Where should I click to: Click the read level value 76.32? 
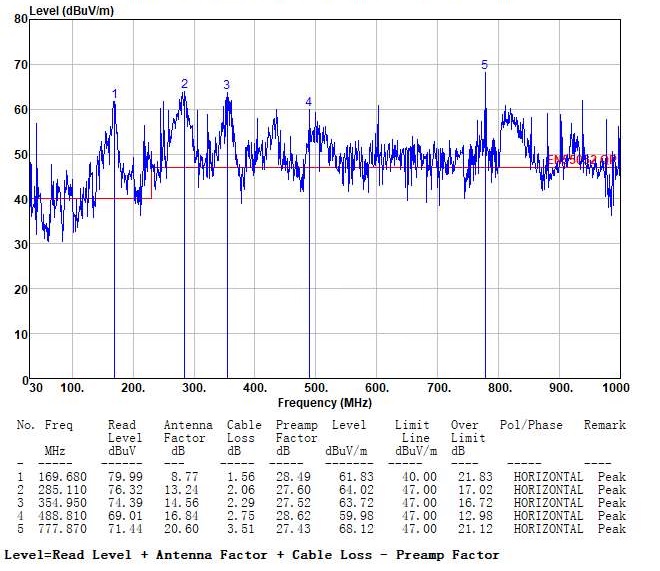125,490
